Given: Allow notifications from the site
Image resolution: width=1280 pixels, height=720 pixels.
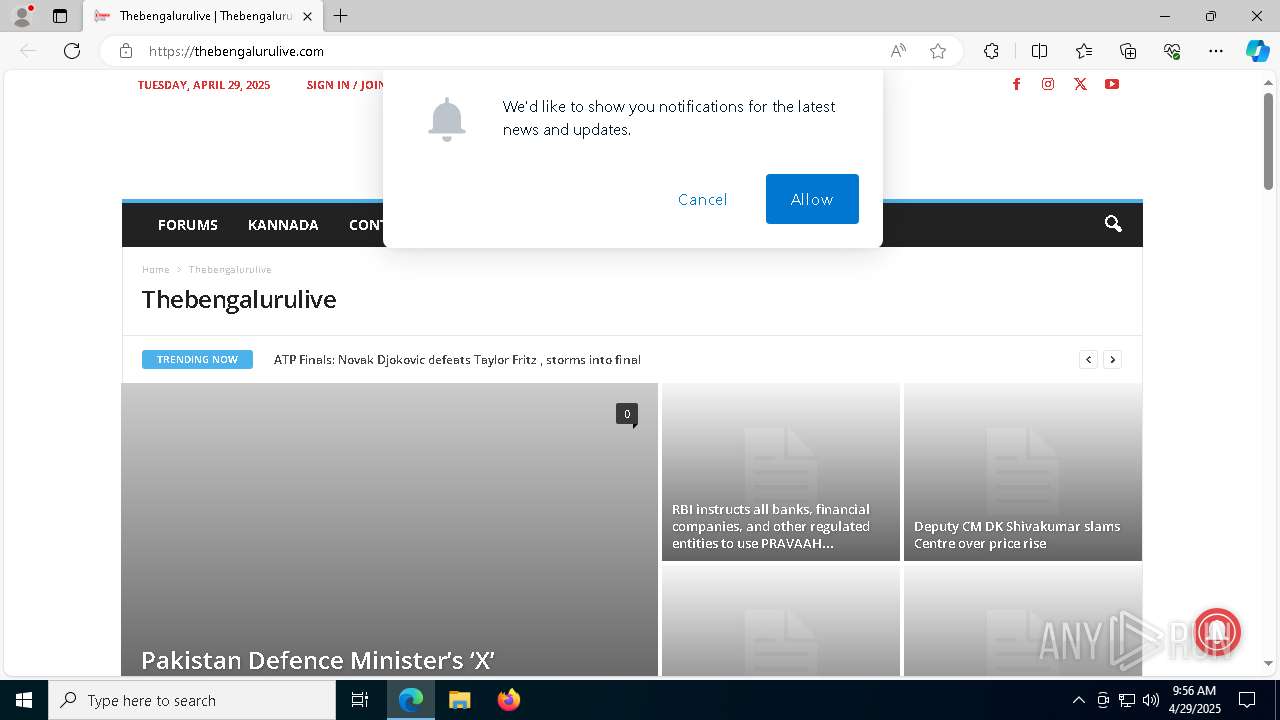Looking at the screenshot, I should pyautogui.click(x=812, y=199).
